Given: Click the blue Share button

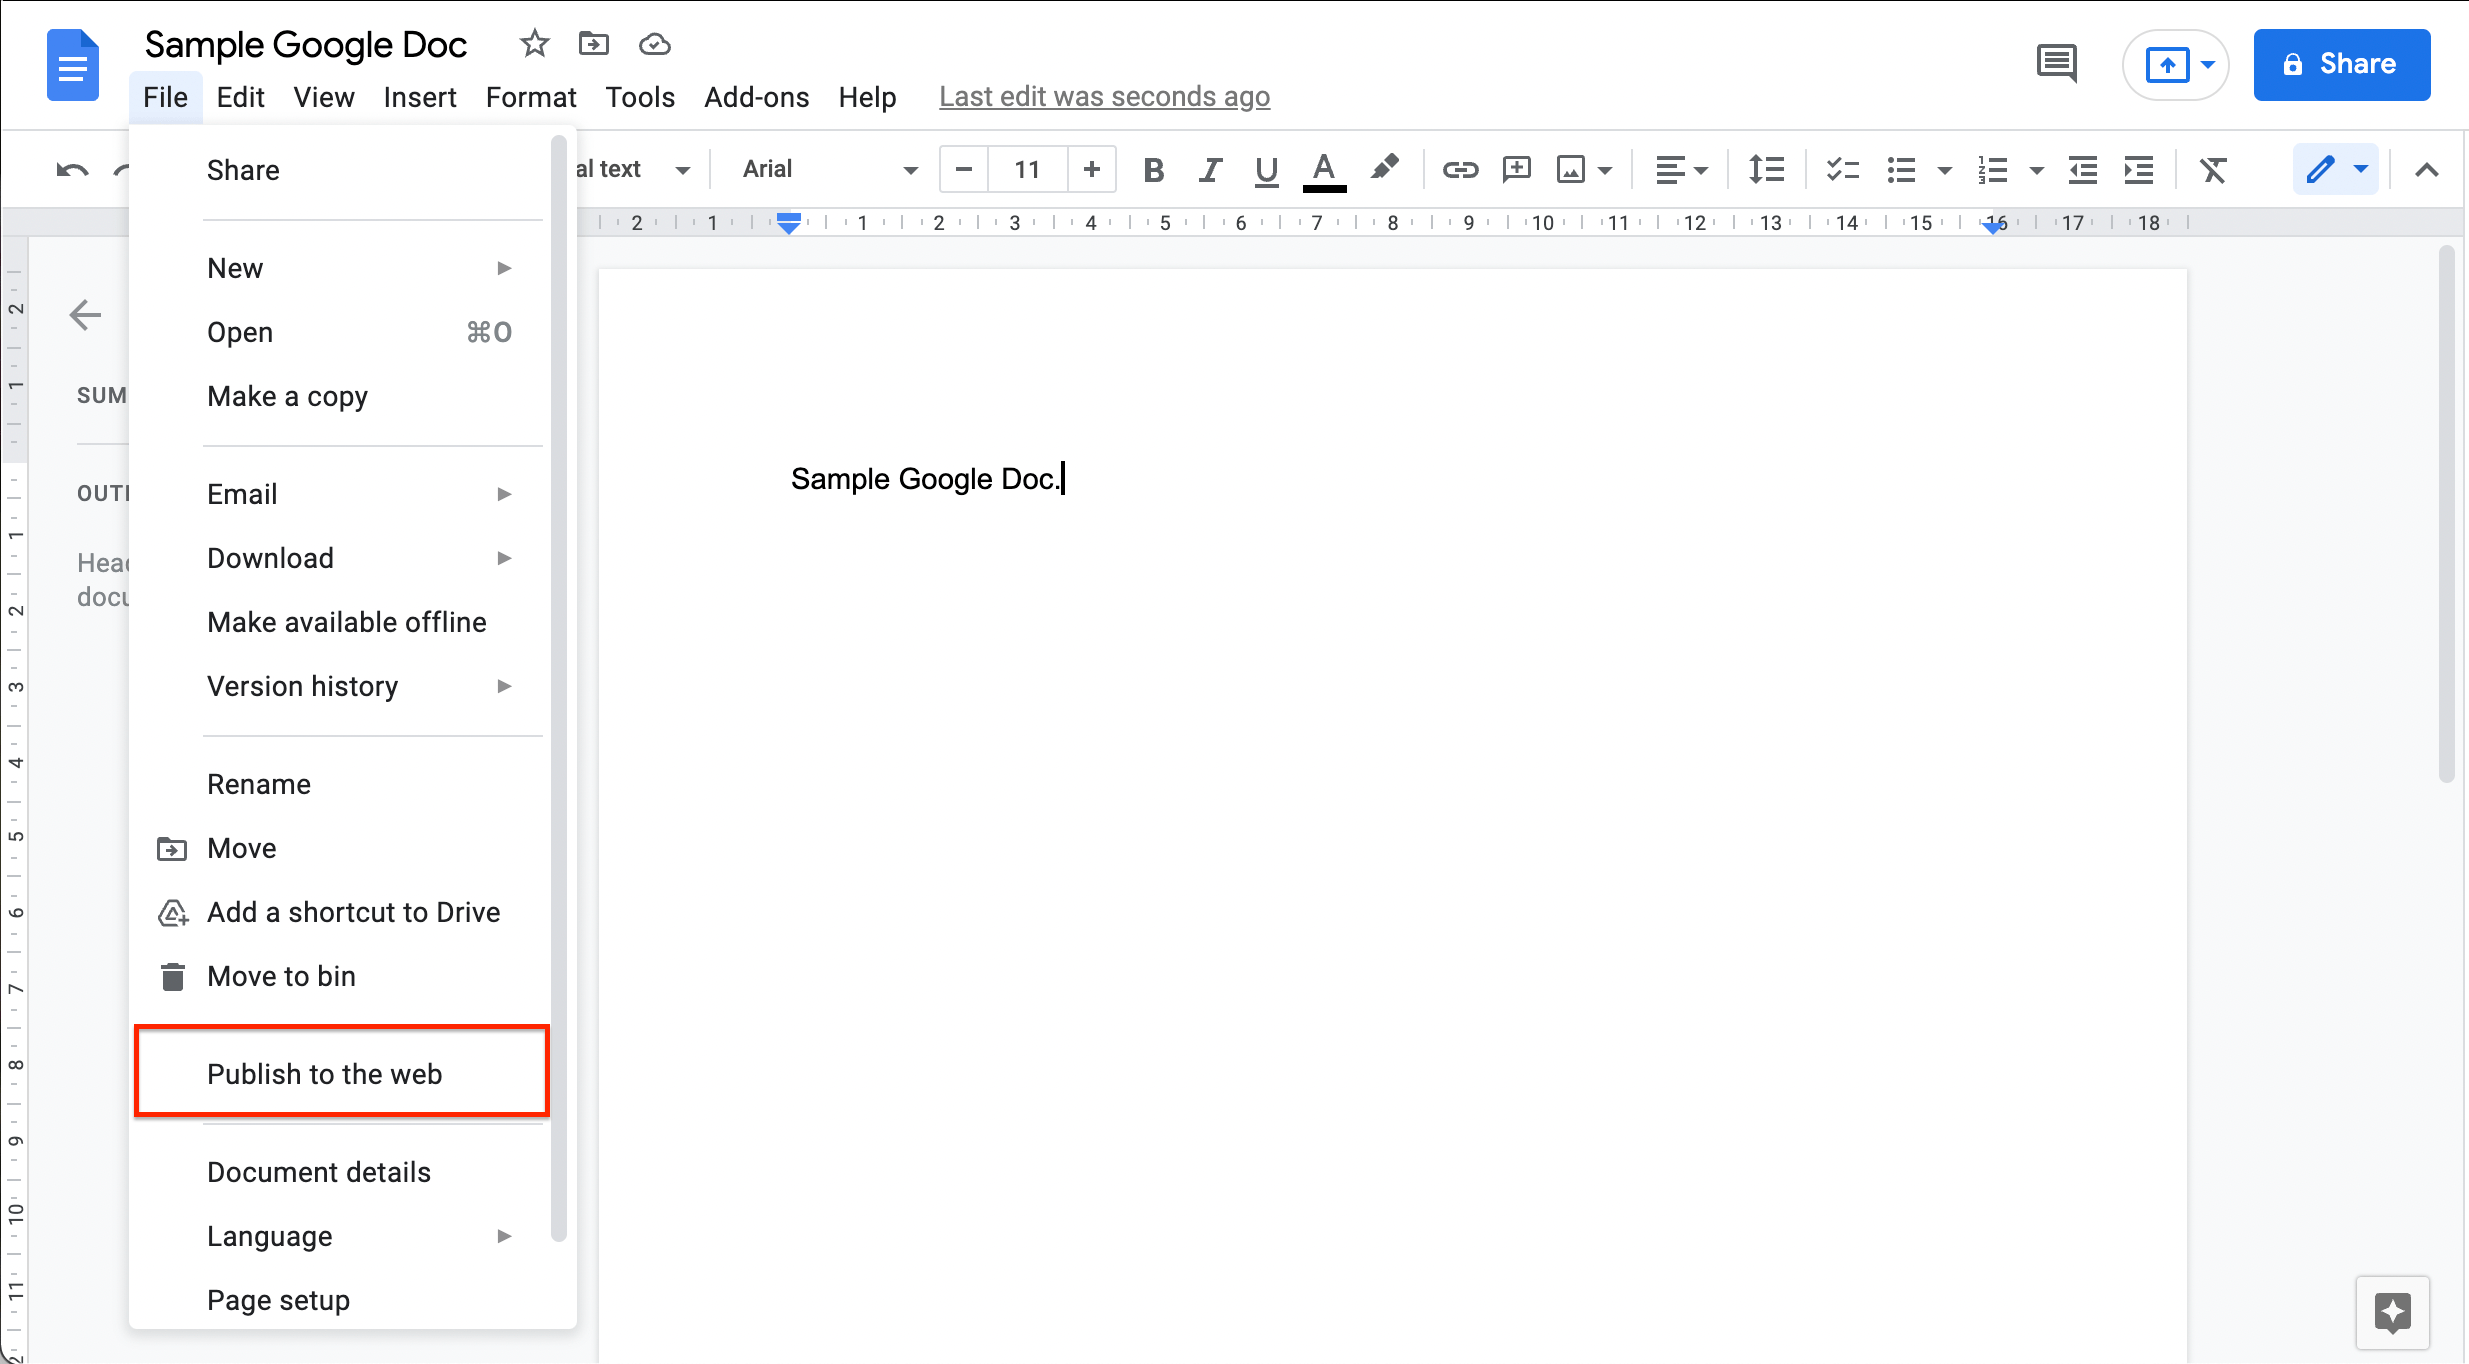Looking at the screenshot, I should (x=2341, y=64).
